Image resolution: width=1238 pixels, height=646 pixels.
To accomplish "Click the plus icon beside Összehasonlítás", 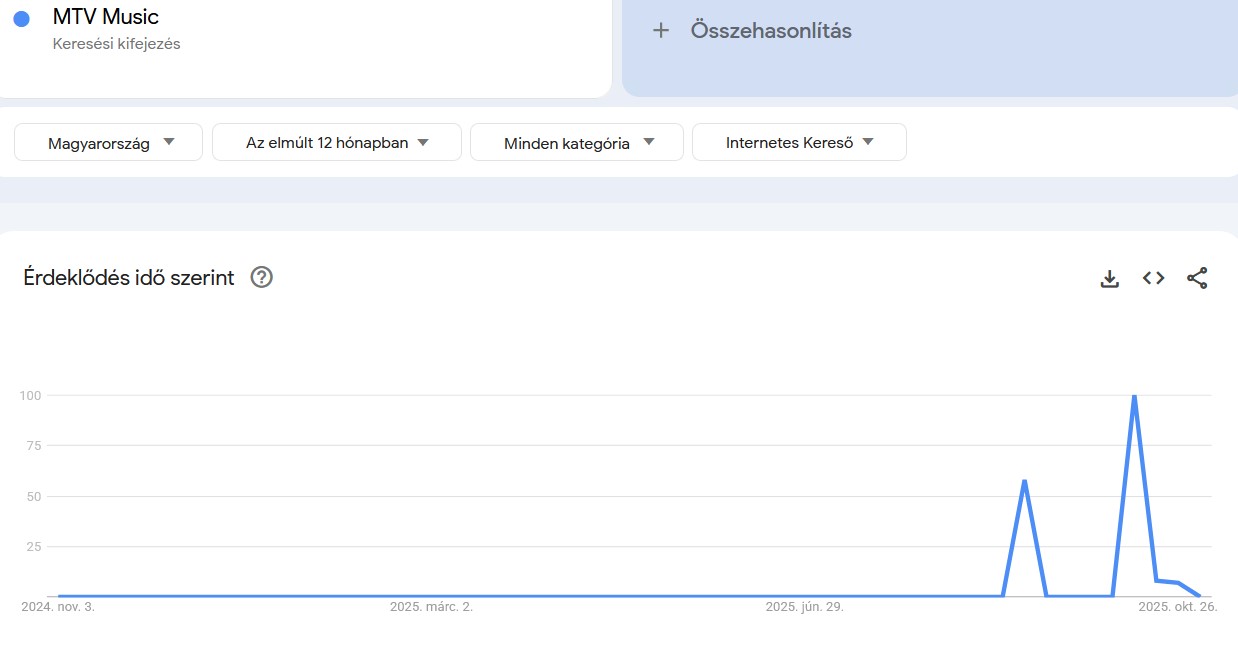I will click(661, 30).
